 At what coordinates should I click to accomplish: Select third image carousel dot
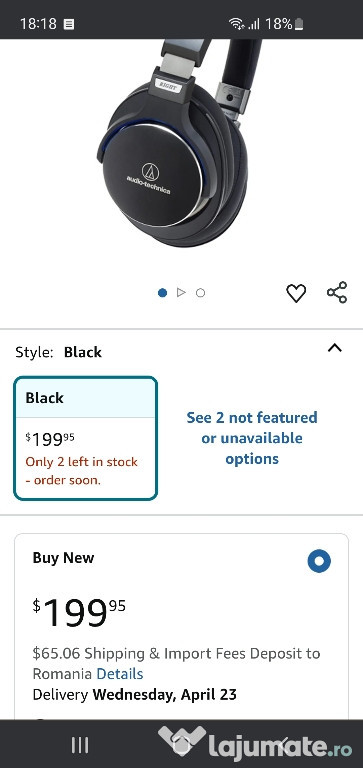point(200,293)
